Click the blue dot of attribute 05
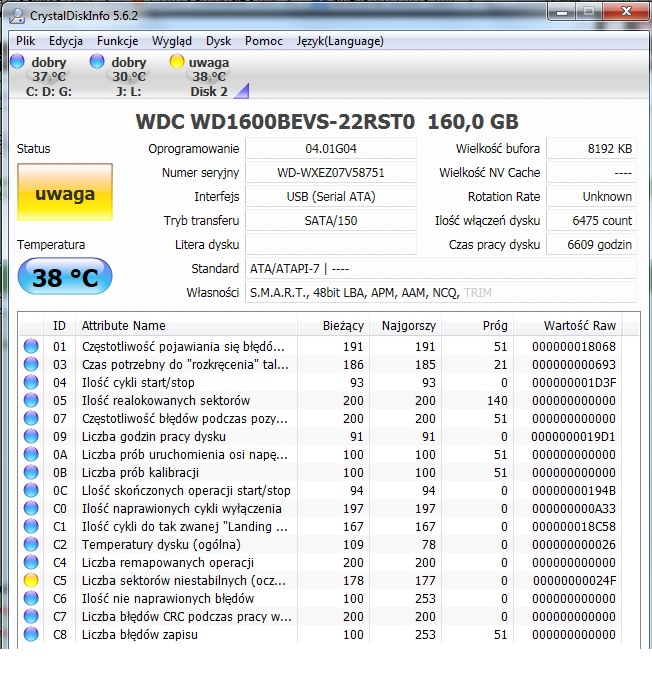The image size is (652, 691). 31,400
